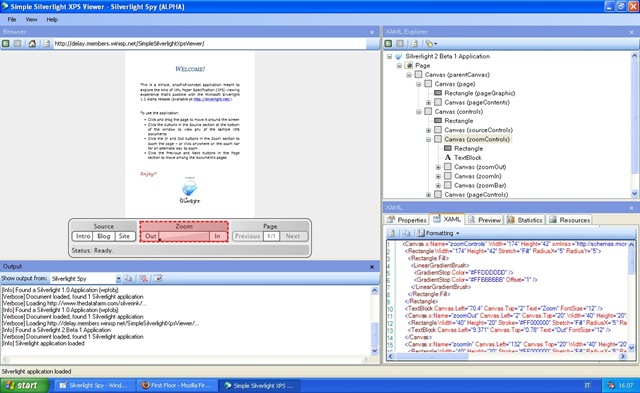The width and height of the screenshot is (640, 393).
Task: Click the Page node icon in tree
Action: (x=409, y=65)
